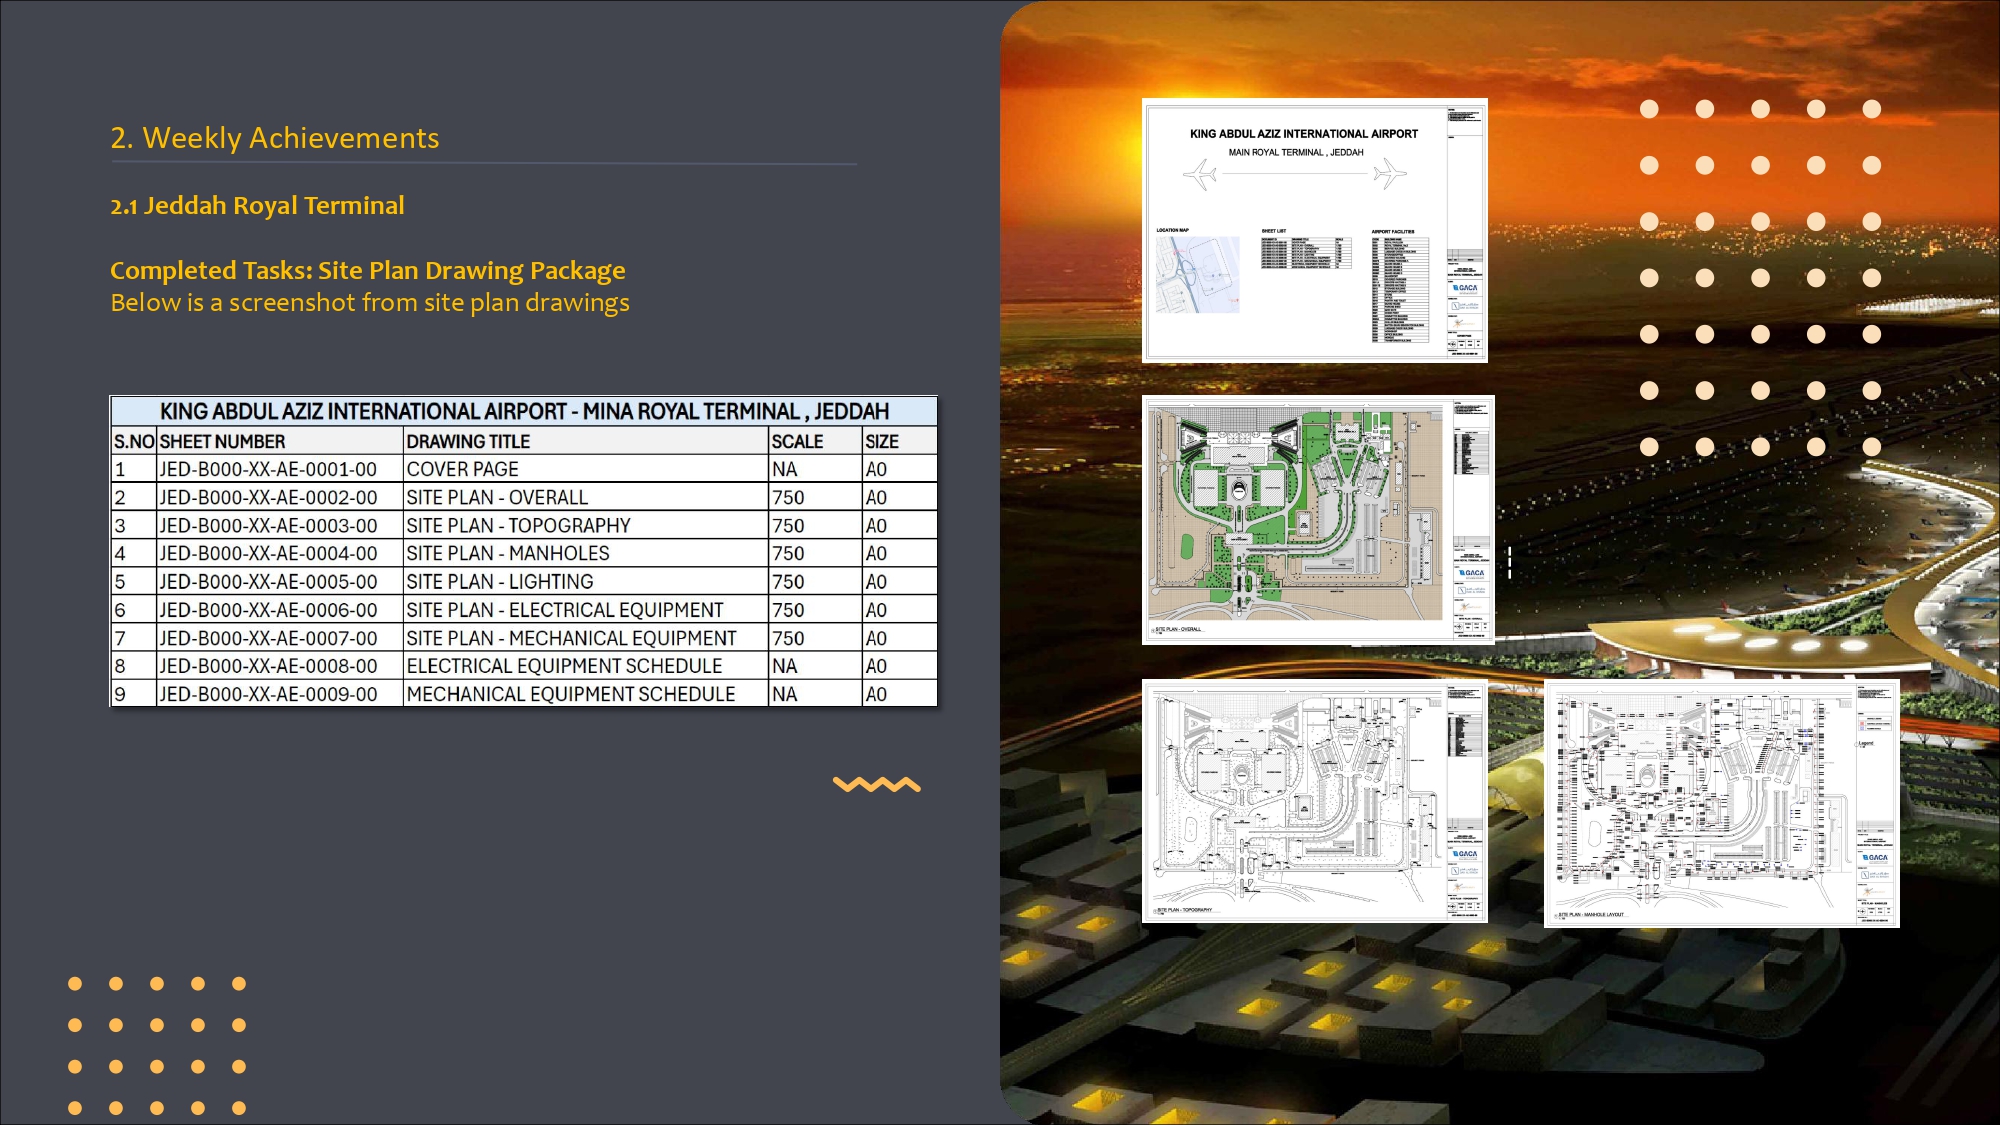Select the King Abdul Aziz Airport table title
The width and height of the screenshot is (2000, 1125).
coord(524,411)
